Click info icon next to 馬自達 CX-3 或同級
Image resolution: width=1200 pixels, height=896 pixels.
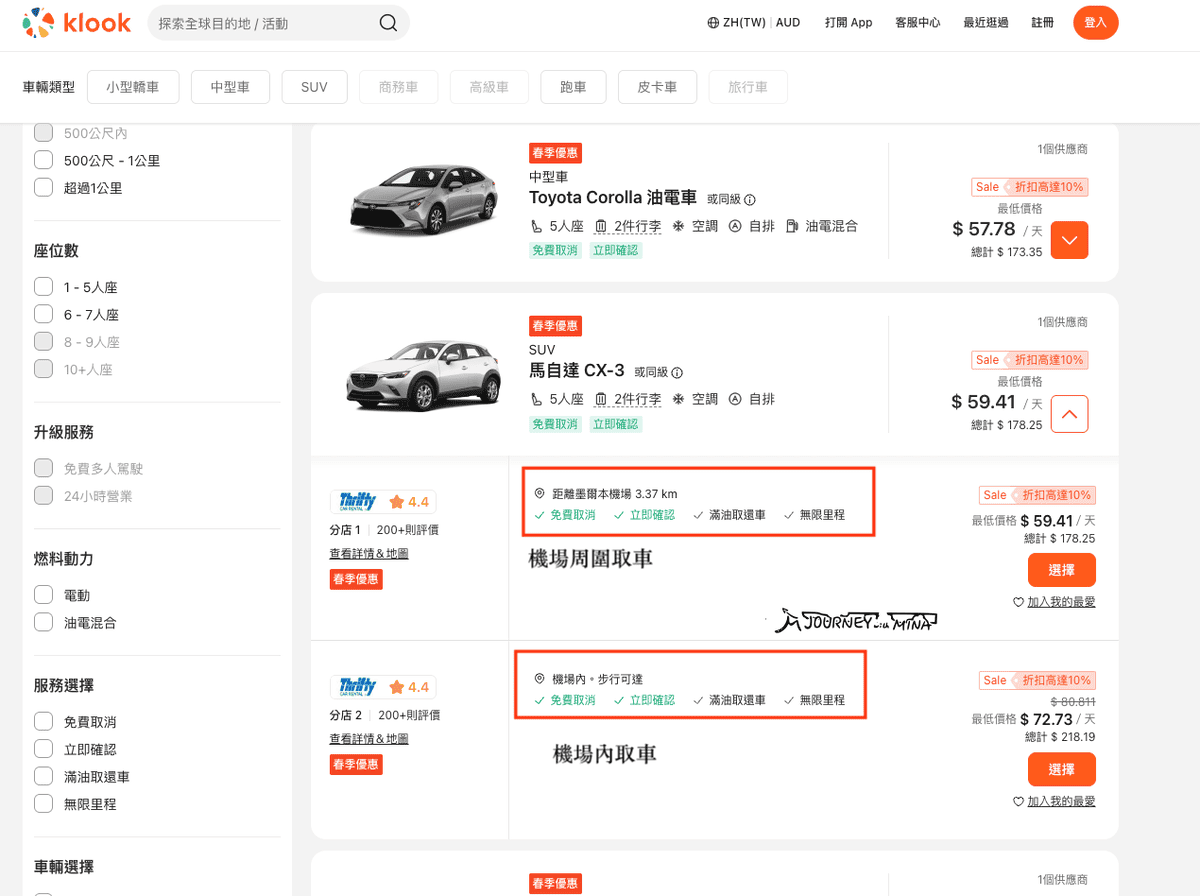pos(677,373)
